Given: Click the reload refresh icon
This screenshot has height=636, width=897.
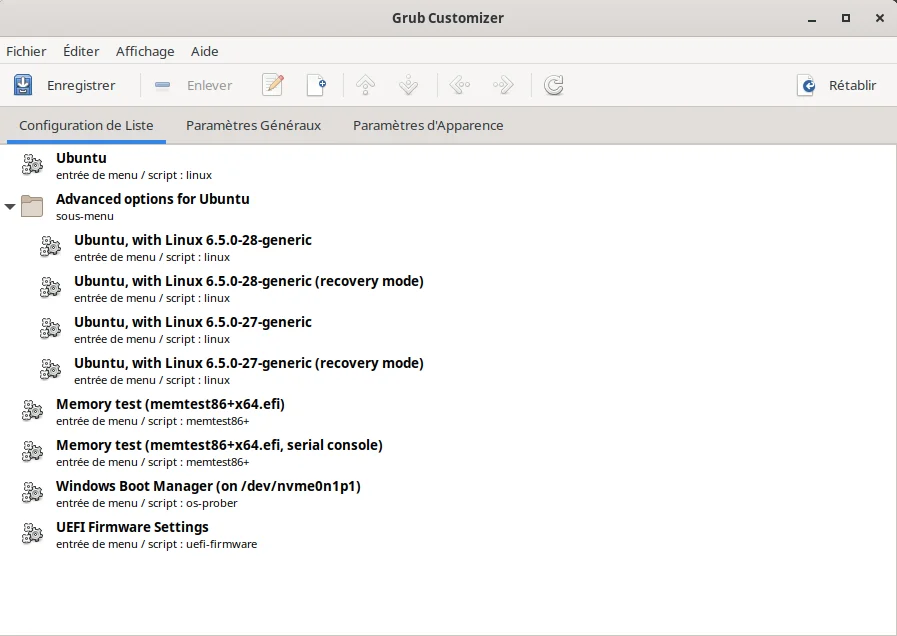Looking at the screenshot, I should 554,85.
